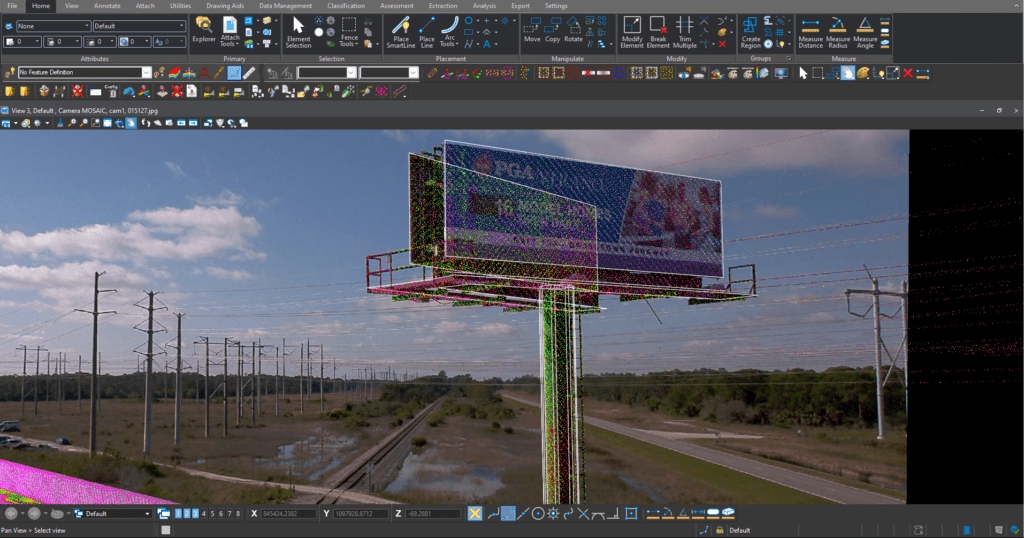1024x538 pixels.
Task: Open the Classification ribbon tab
Action: pyautogui.click(x=346, y=6)
